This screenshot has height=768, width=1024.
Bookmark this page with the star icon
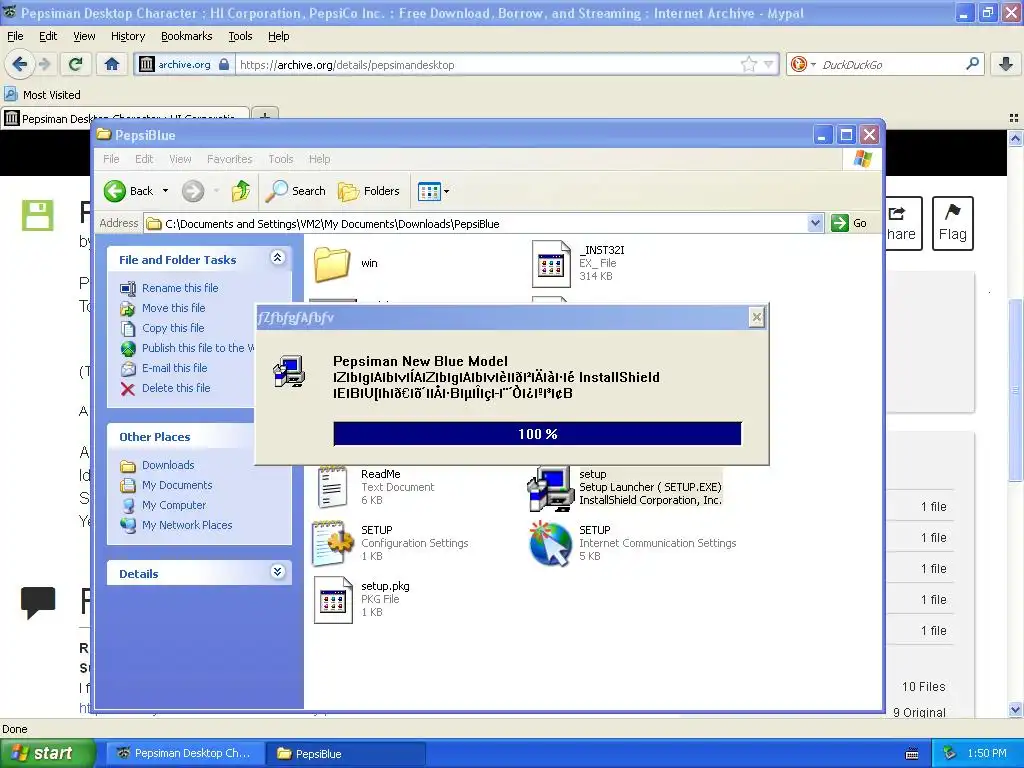click(748, 64)
